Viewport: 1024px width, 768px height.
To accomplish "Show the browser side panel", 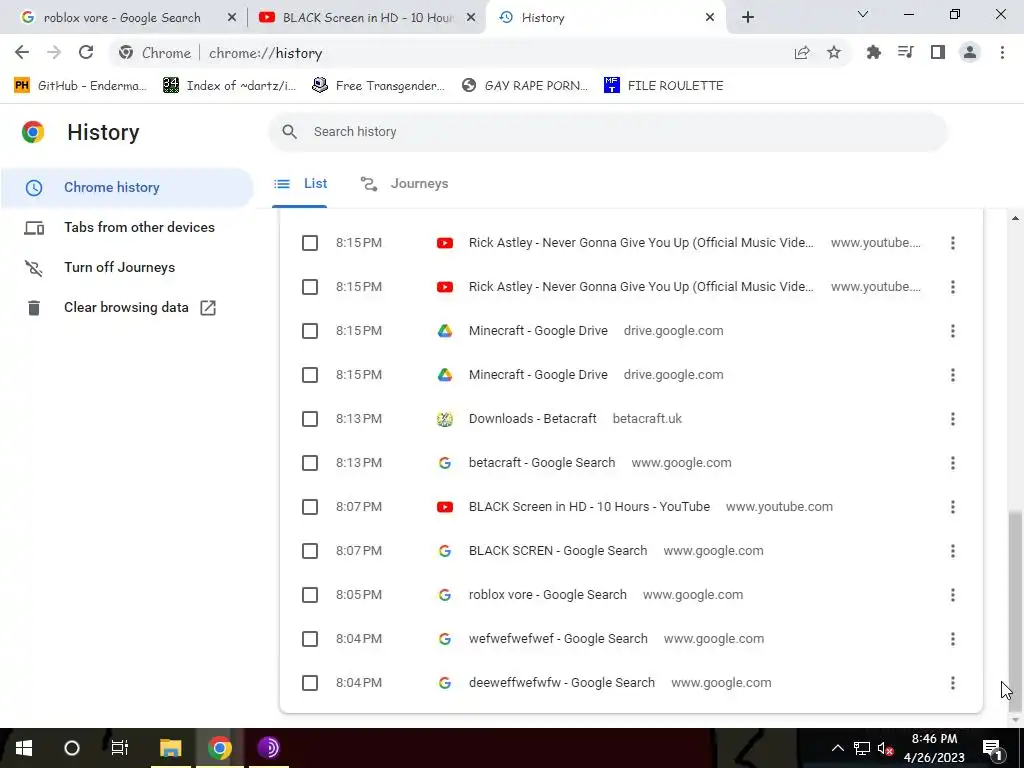I will pyautogui.click(x=938, y=53).
